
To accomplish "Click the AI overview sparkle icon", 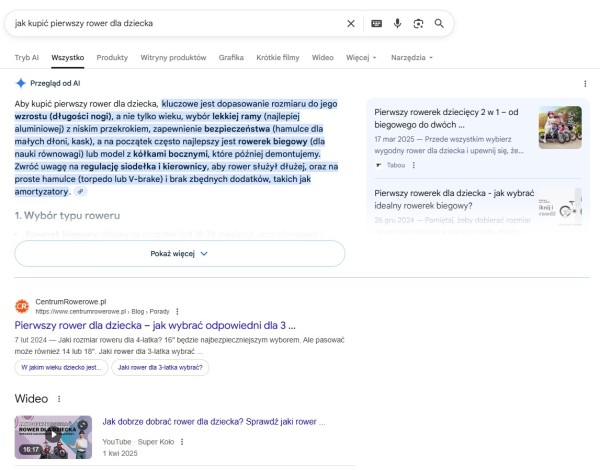I will click(21, 83).
